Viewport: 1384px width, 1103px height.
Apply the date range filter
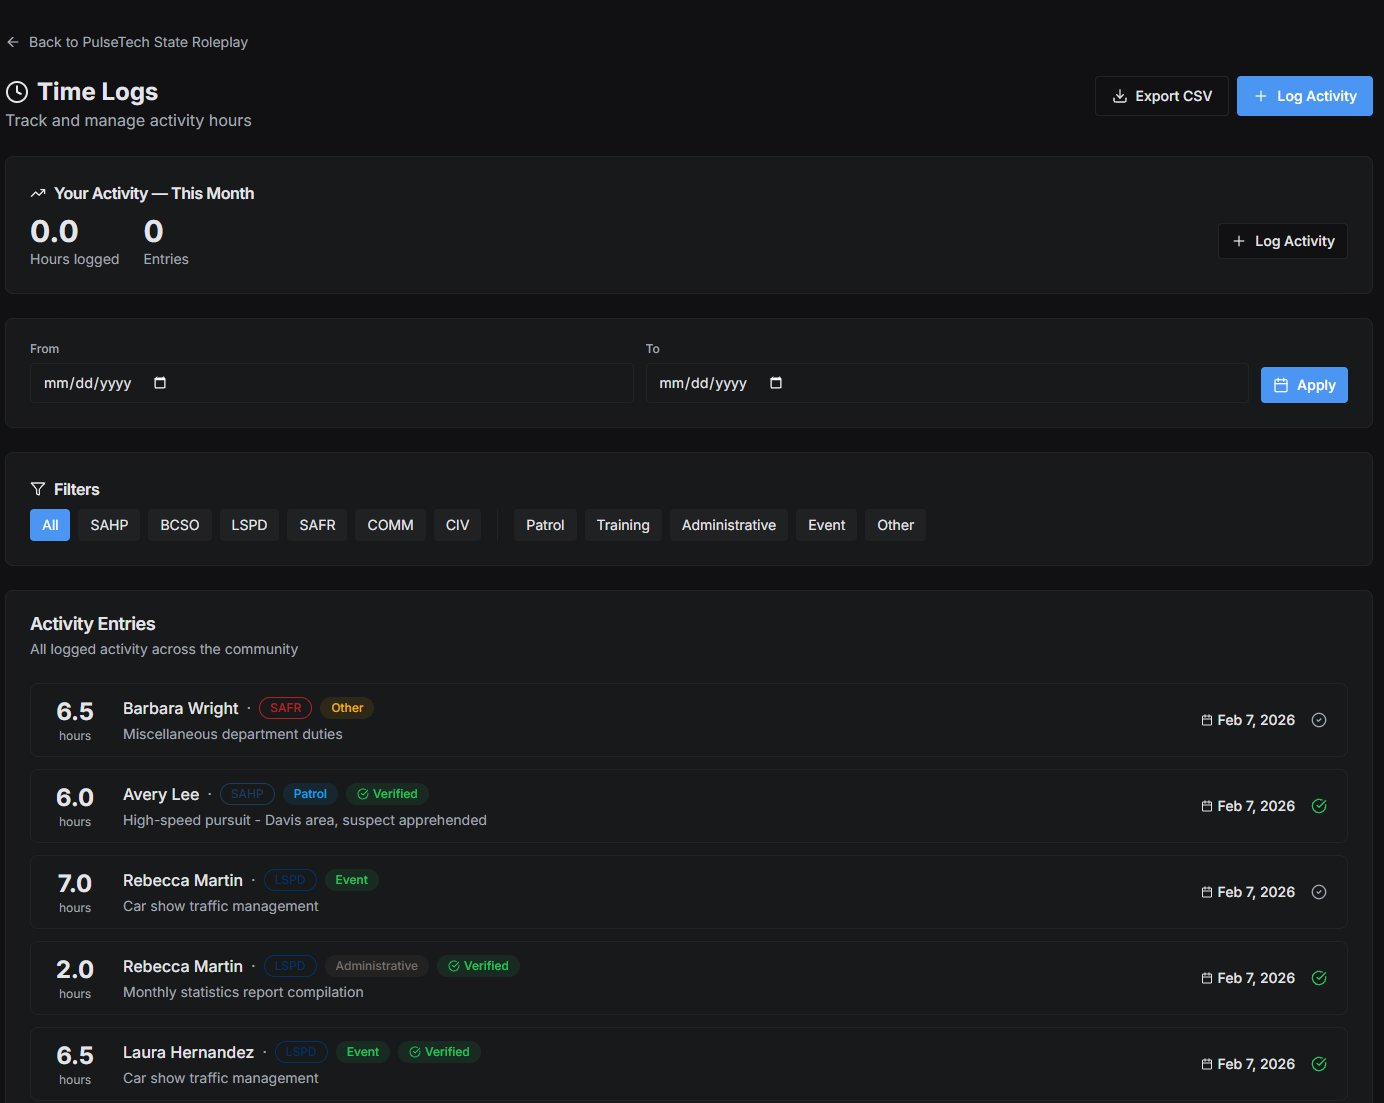pos(1304,385)
